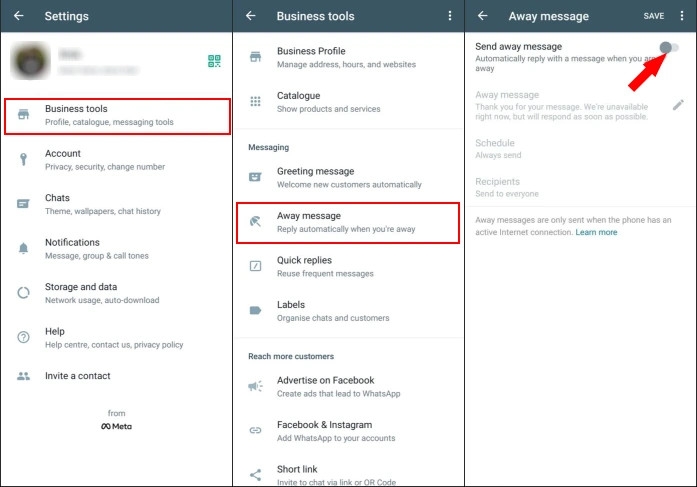This screenshot has width=697, height=487.
Task: Click 'Welcome new customers automatically' text
Action: pos(349,184)
